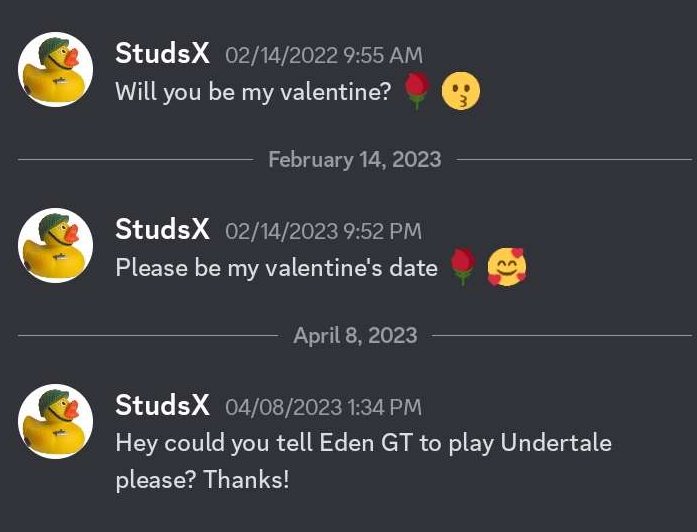Click the rose emoji after 'Will you be my valentine?'

[x=417, y=91]
